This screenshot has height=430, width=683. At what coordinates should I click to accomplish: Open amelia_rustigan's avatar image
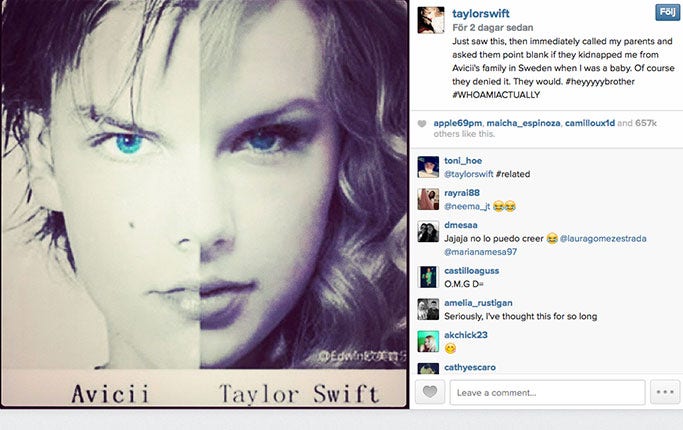tap(428, 309)
